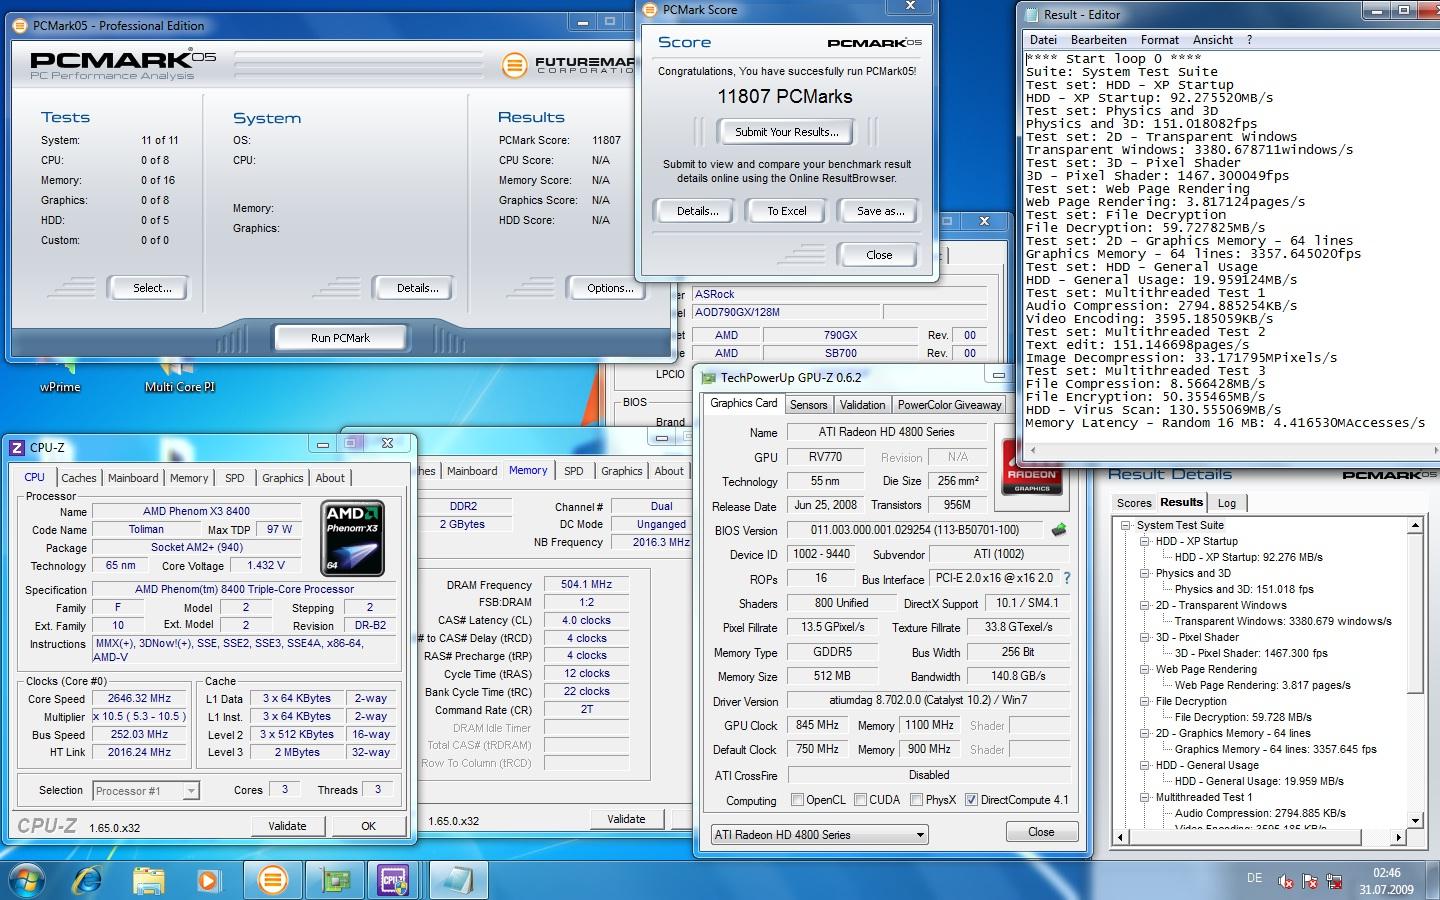Click the Bus Interface question mark in GPU-Z
This screenshot has height=900, width=1440.
(1067, 578)
